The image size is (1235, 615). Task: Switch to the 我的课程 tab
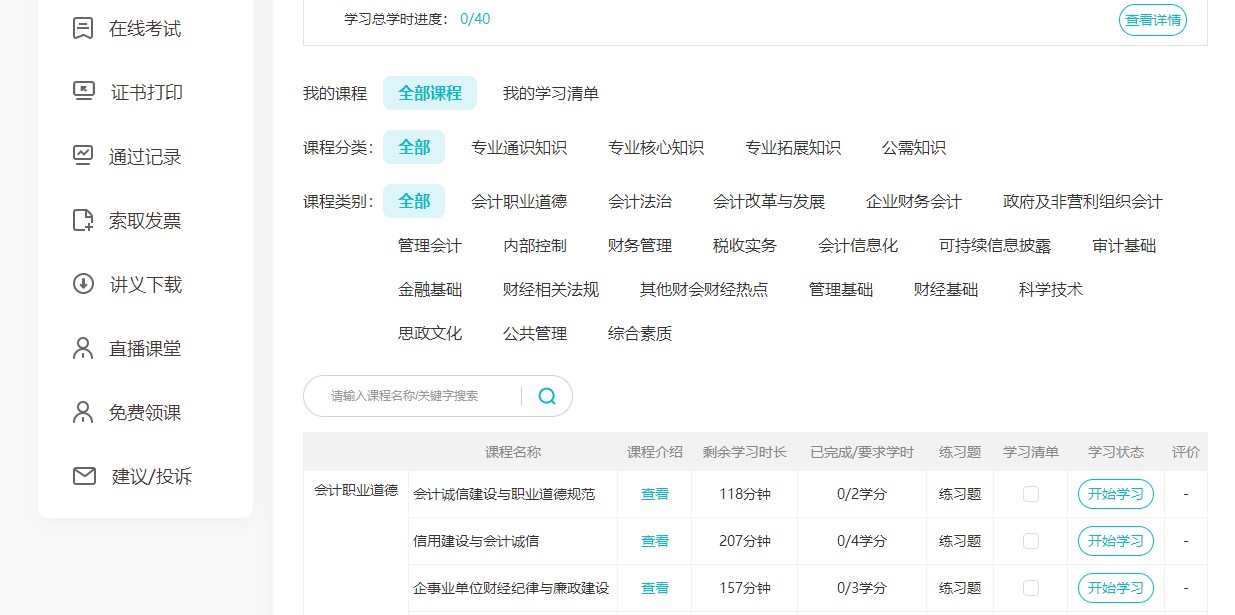coord(334,92)
